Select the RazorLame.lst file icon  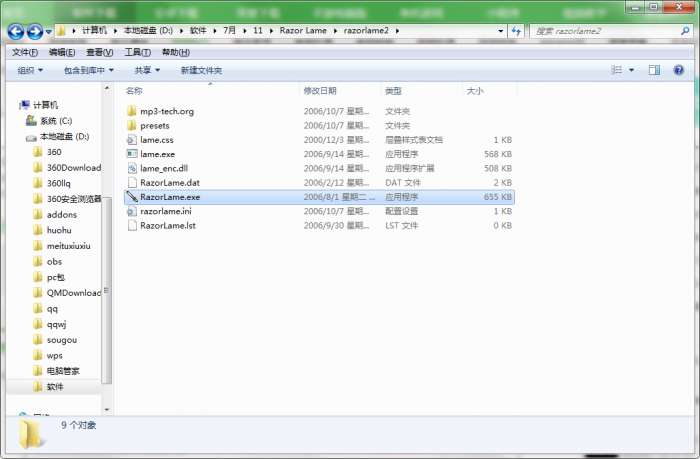coord(132,225)
